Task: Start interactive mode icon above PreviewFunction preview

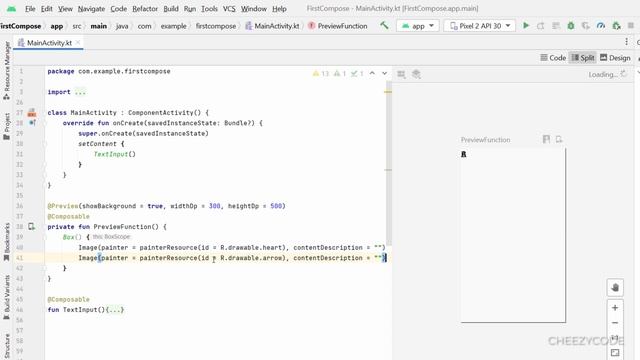Action: pyautogui.click(x=547, y=140)
